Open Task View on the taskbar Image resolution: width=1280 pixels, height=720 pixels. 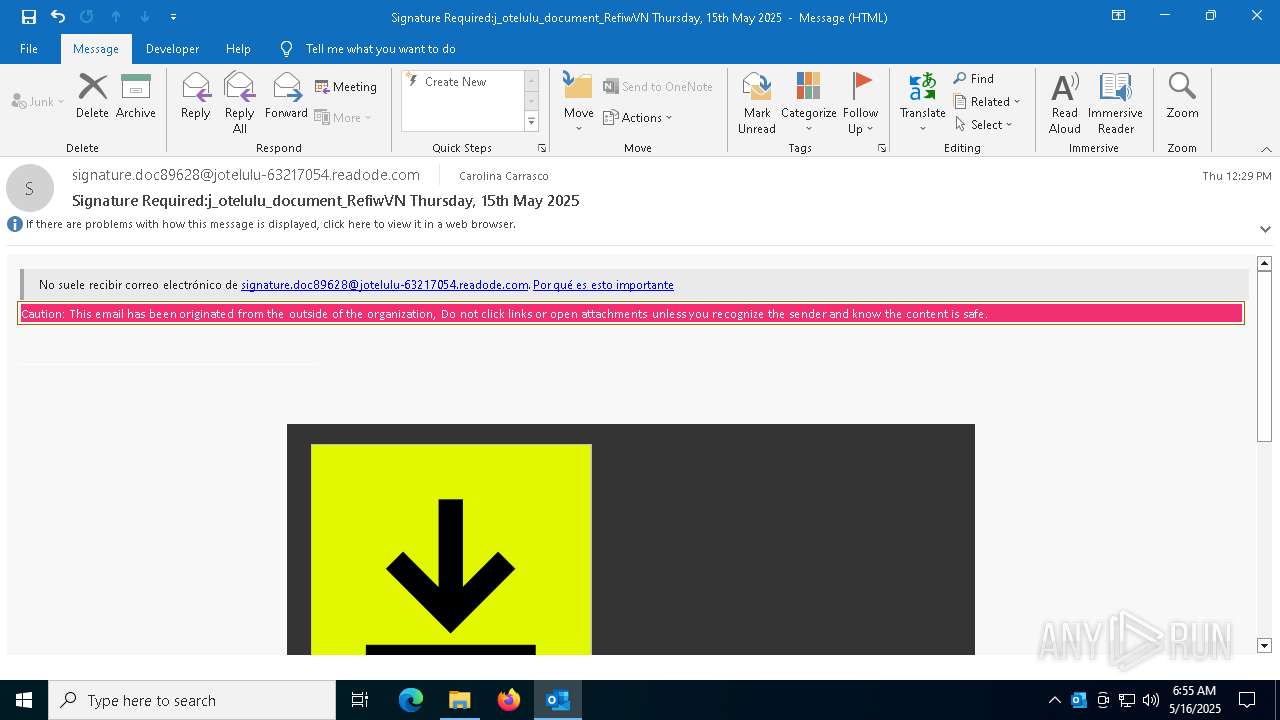tap(360, 700)
